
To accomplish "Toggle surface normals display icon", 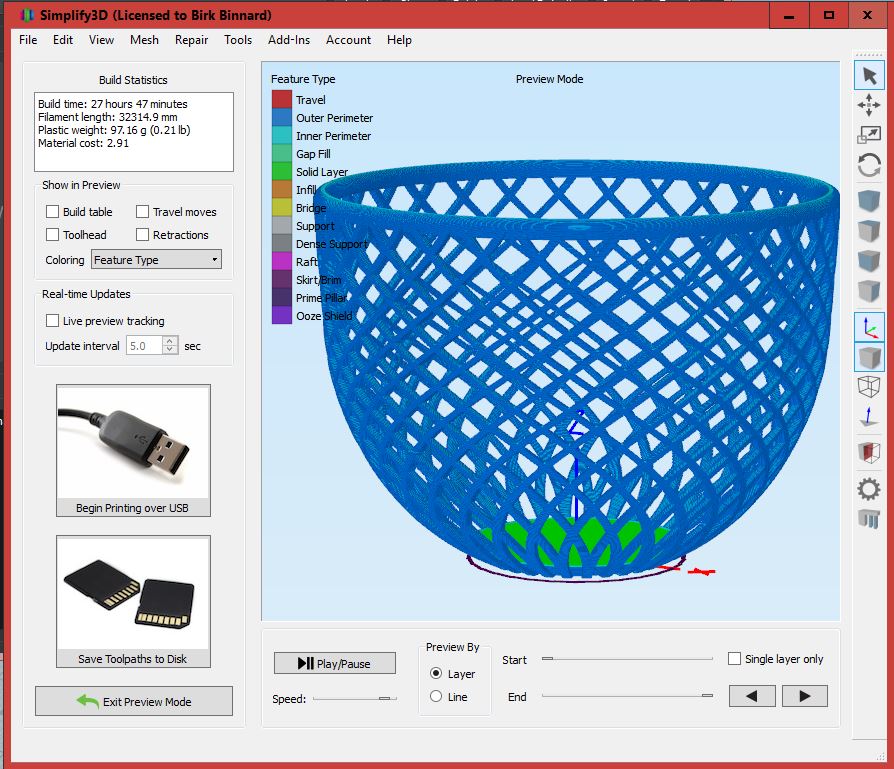I will [869, 416].
